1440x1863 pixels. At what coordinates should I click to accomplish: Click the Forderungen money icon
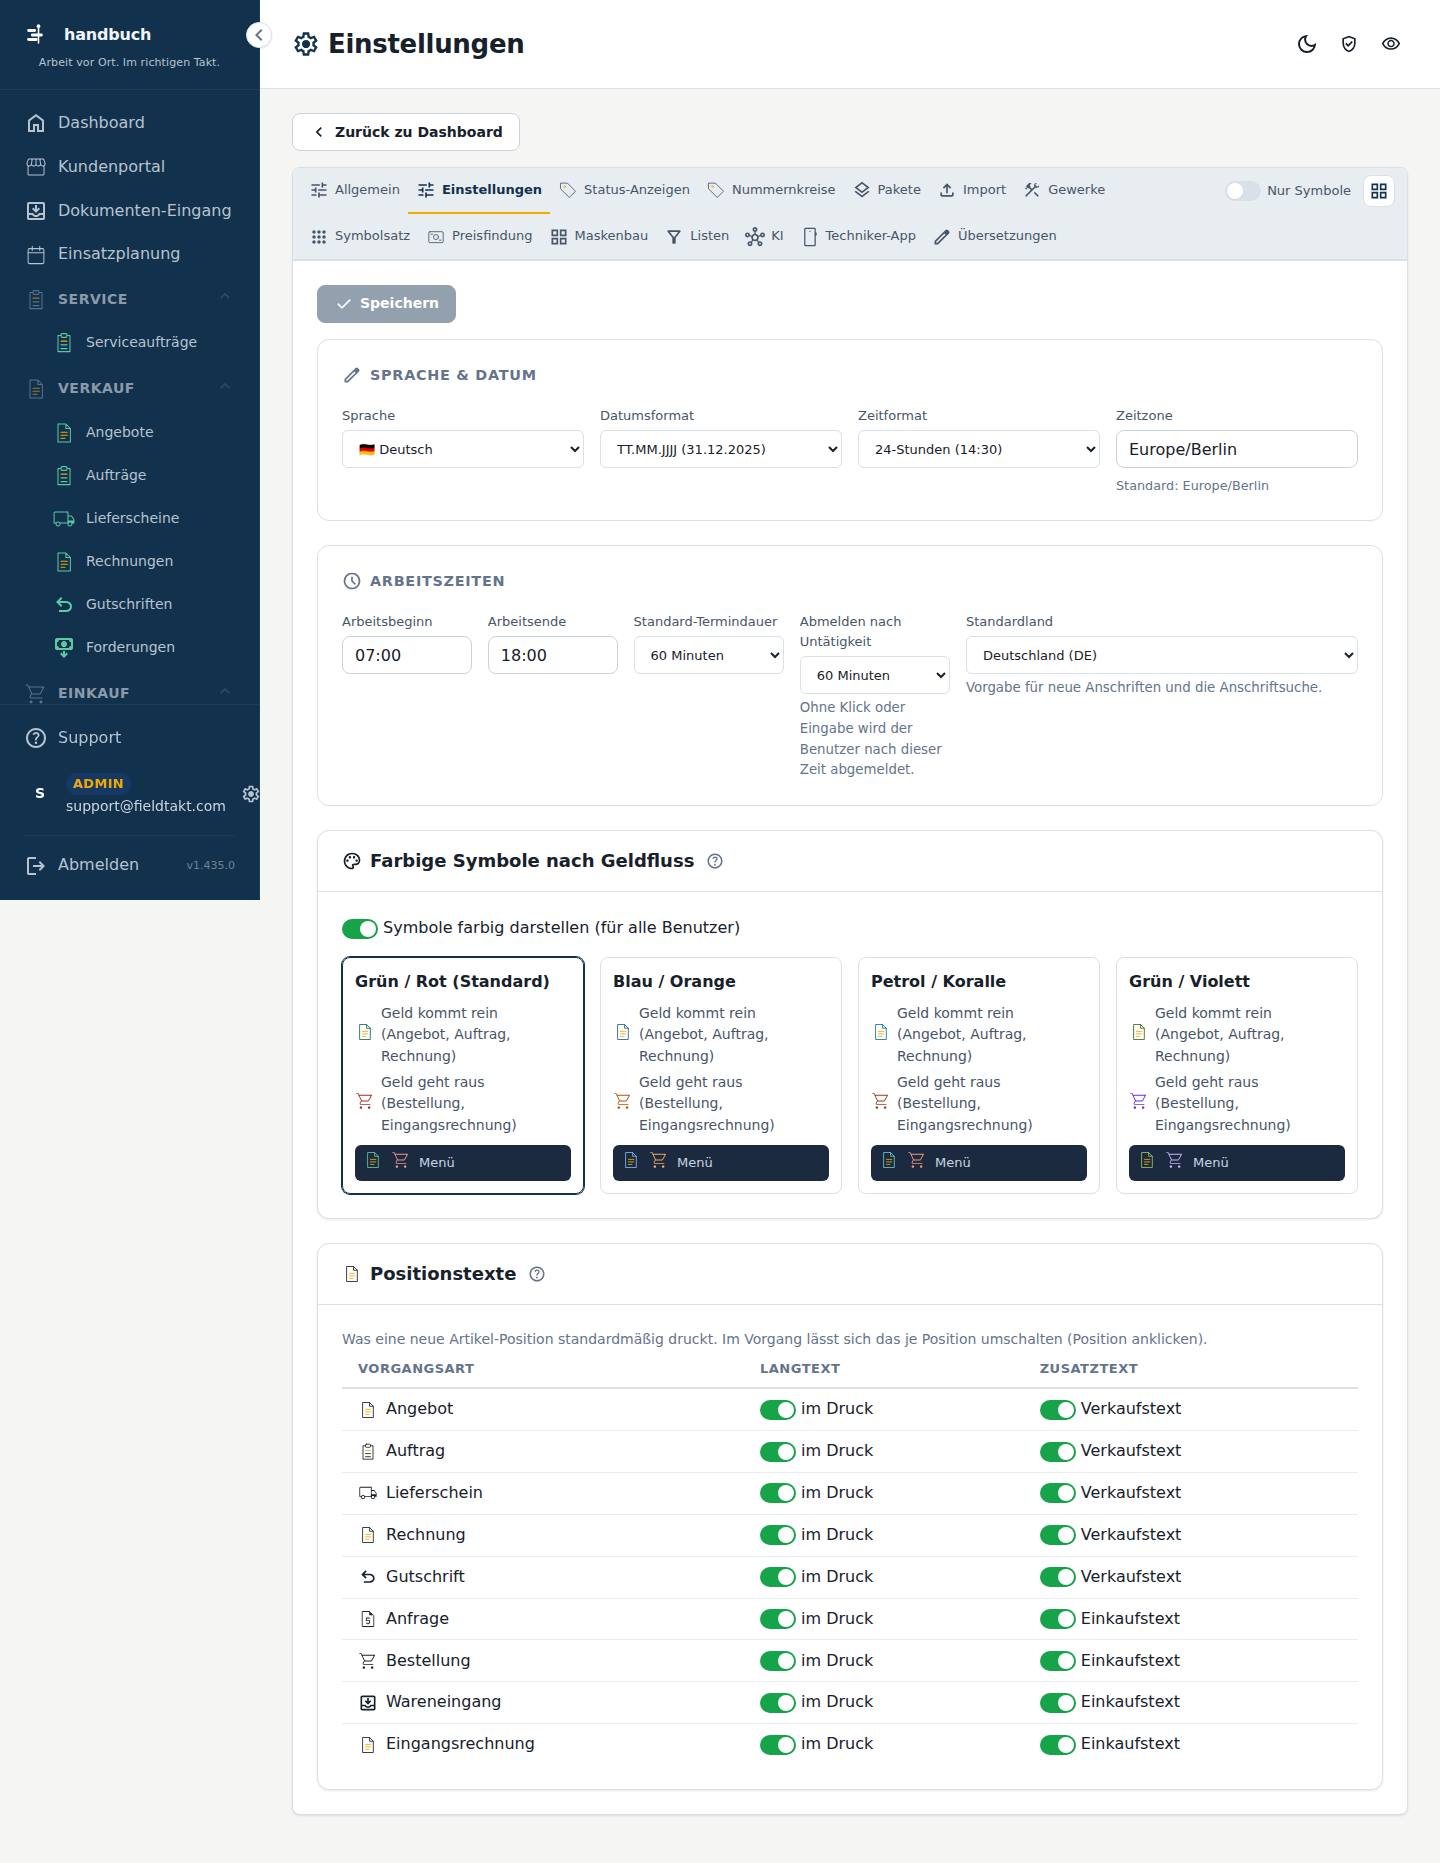(64, 647)
